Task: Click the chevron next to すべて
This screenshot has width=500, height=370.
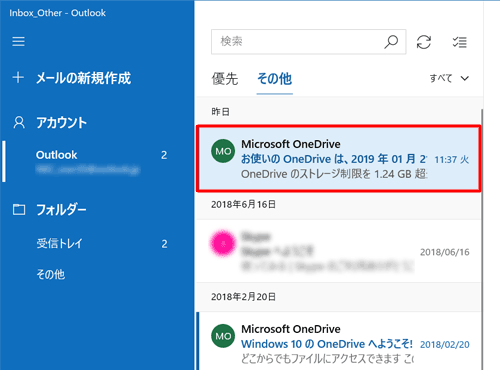Action: coord(465,79)
